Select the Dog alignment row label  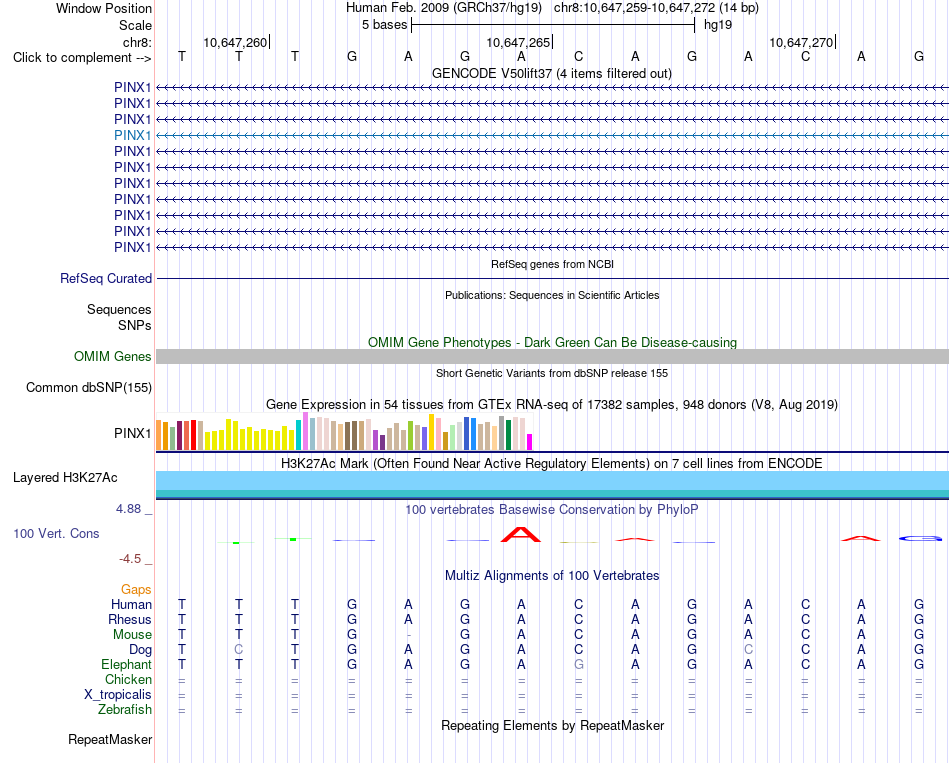click(x=140, y=650)
